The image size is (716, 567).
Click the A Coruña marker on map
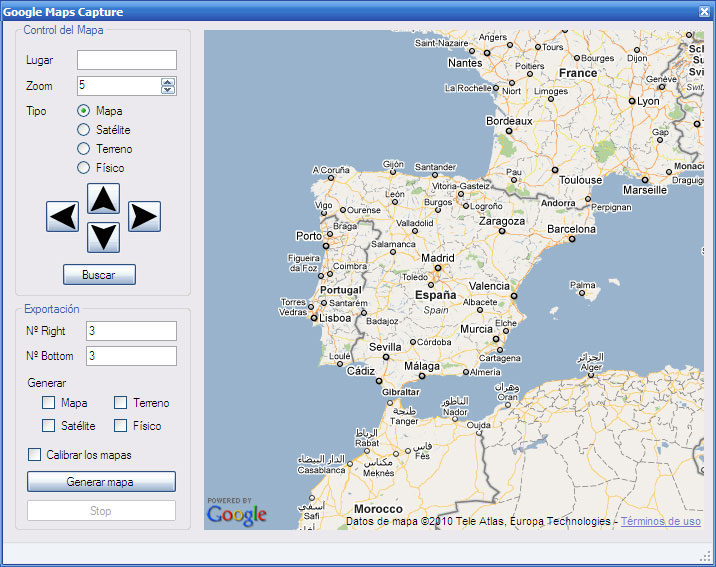(x=331, y=178)
